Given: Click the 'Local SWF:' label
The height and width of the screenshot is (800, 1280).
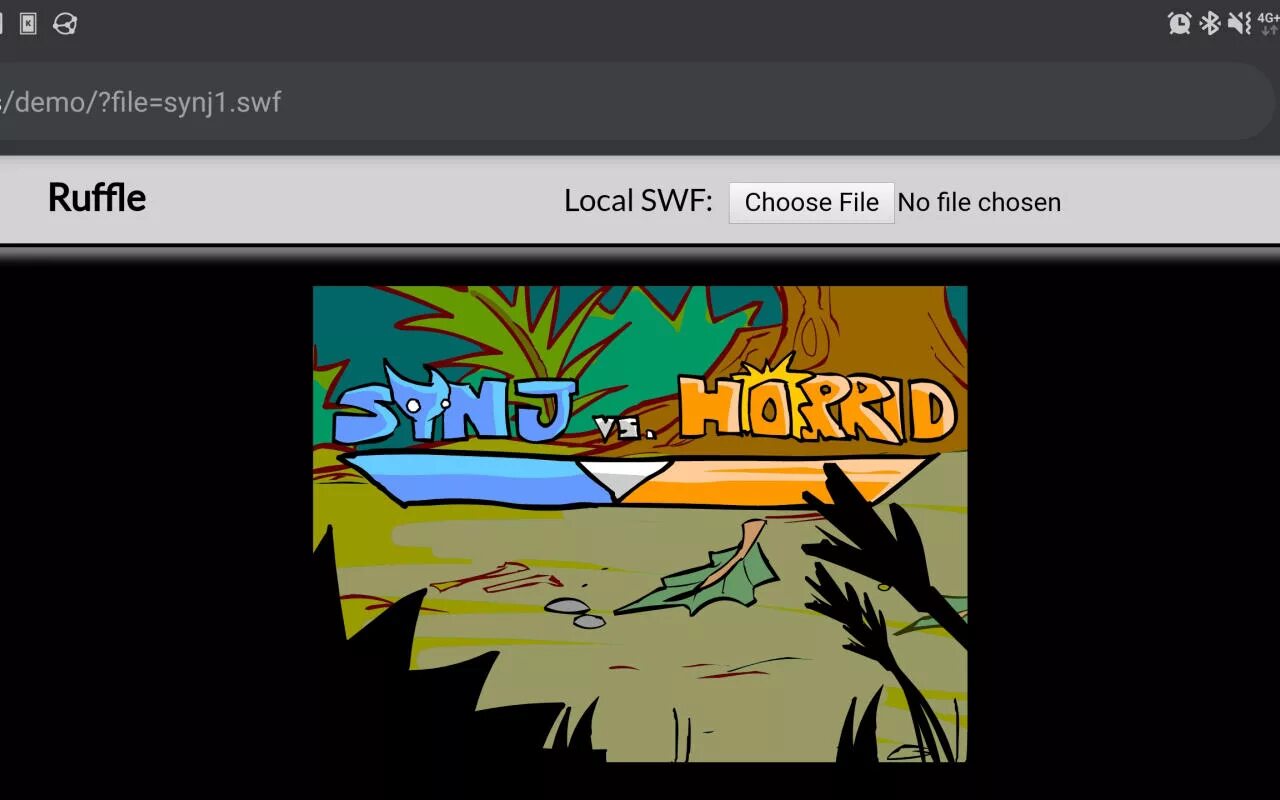Looking at the screenshot, I should [638, 201].
